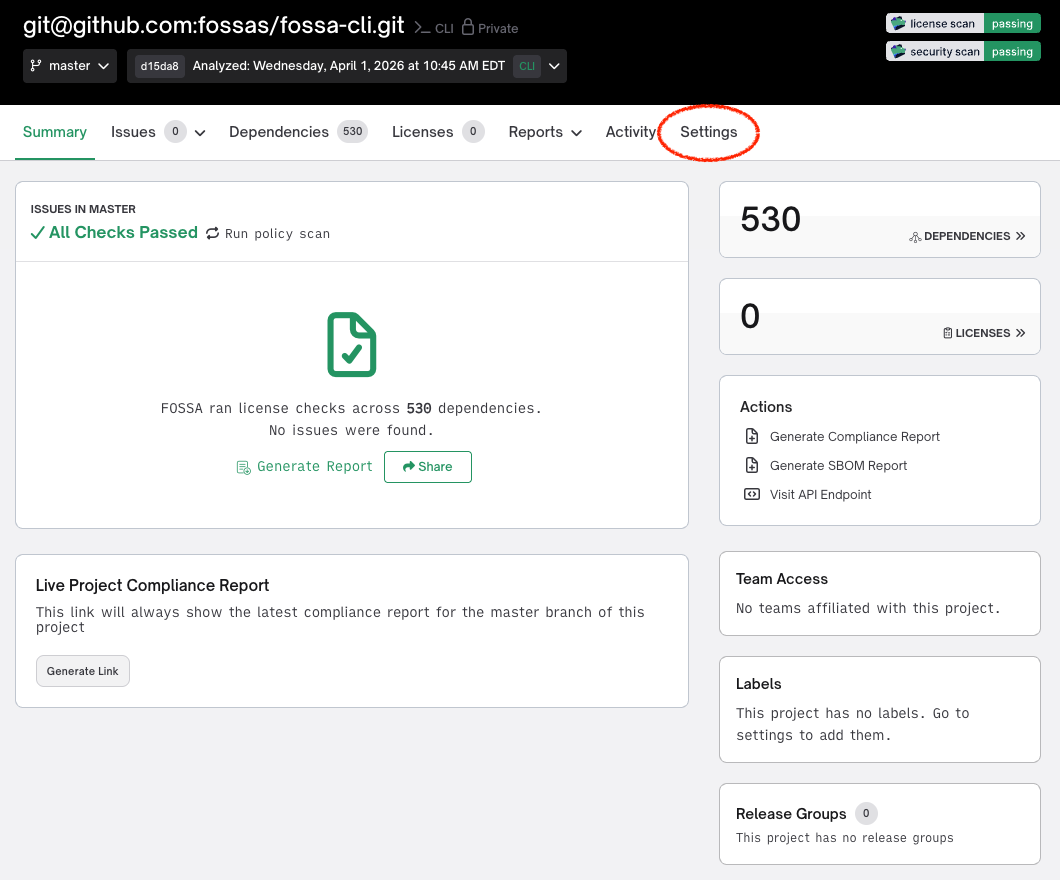This screenshot has height=880, width=1060.
Task: Click the git branch icon beside master
Action: [36, 66]
